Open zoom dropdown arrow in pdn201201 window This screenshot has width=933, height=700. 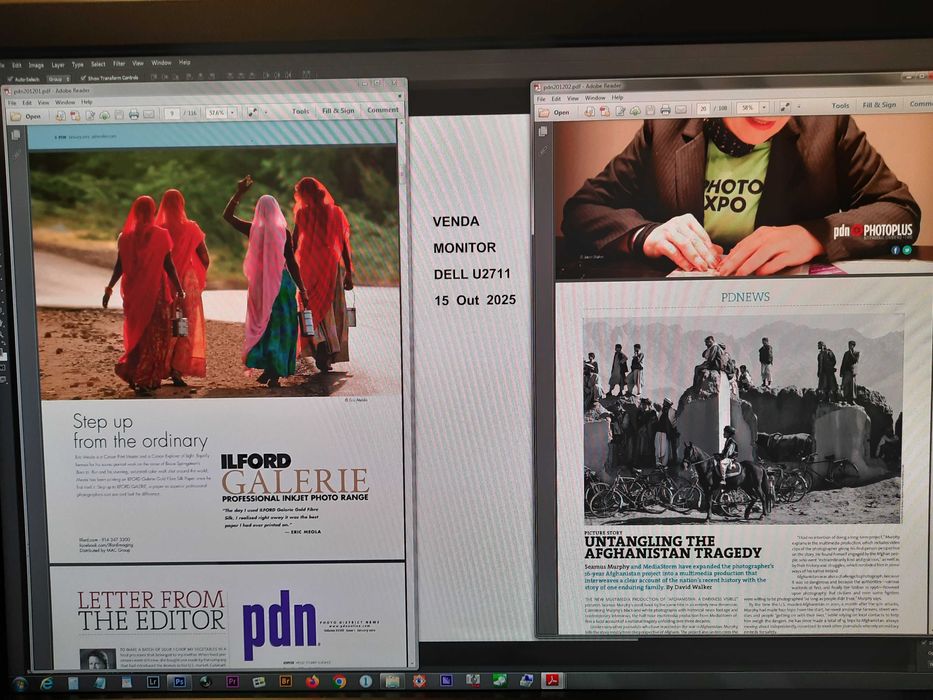pyautogui.click(x=233, y=112)
